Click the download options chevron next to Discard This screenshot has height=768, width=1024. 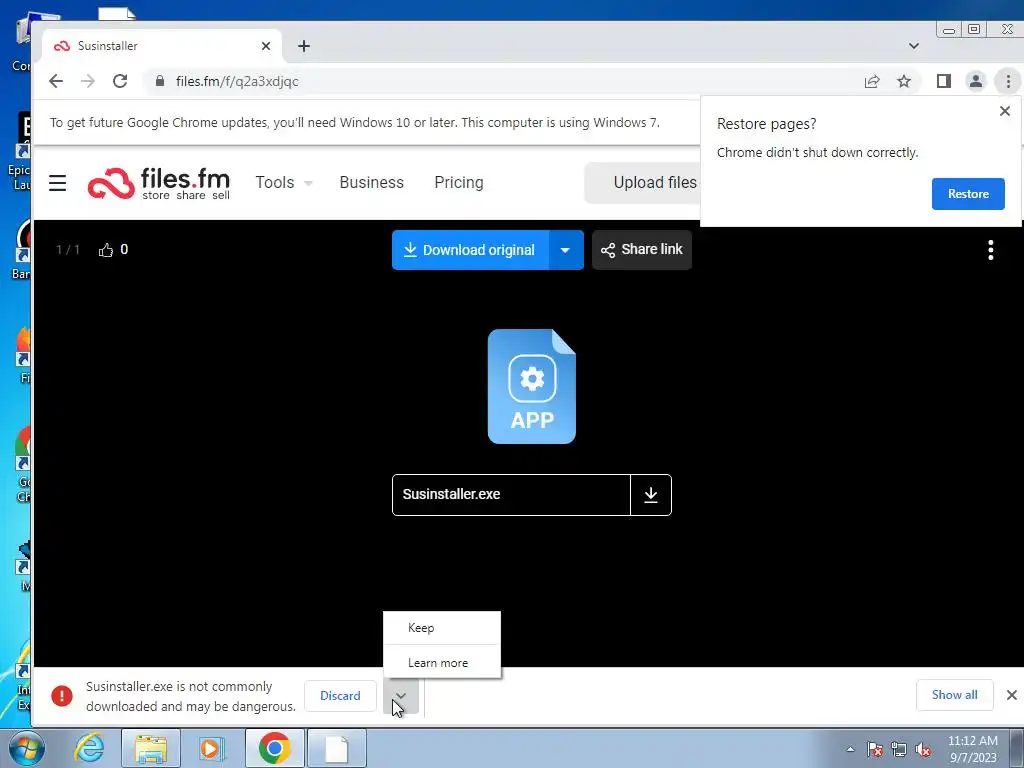coord(401,696)
